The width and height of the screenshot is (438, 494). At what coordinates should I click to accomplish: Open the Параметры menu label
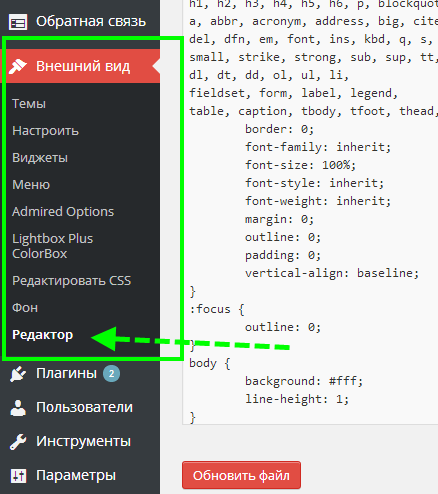(76, 475)
